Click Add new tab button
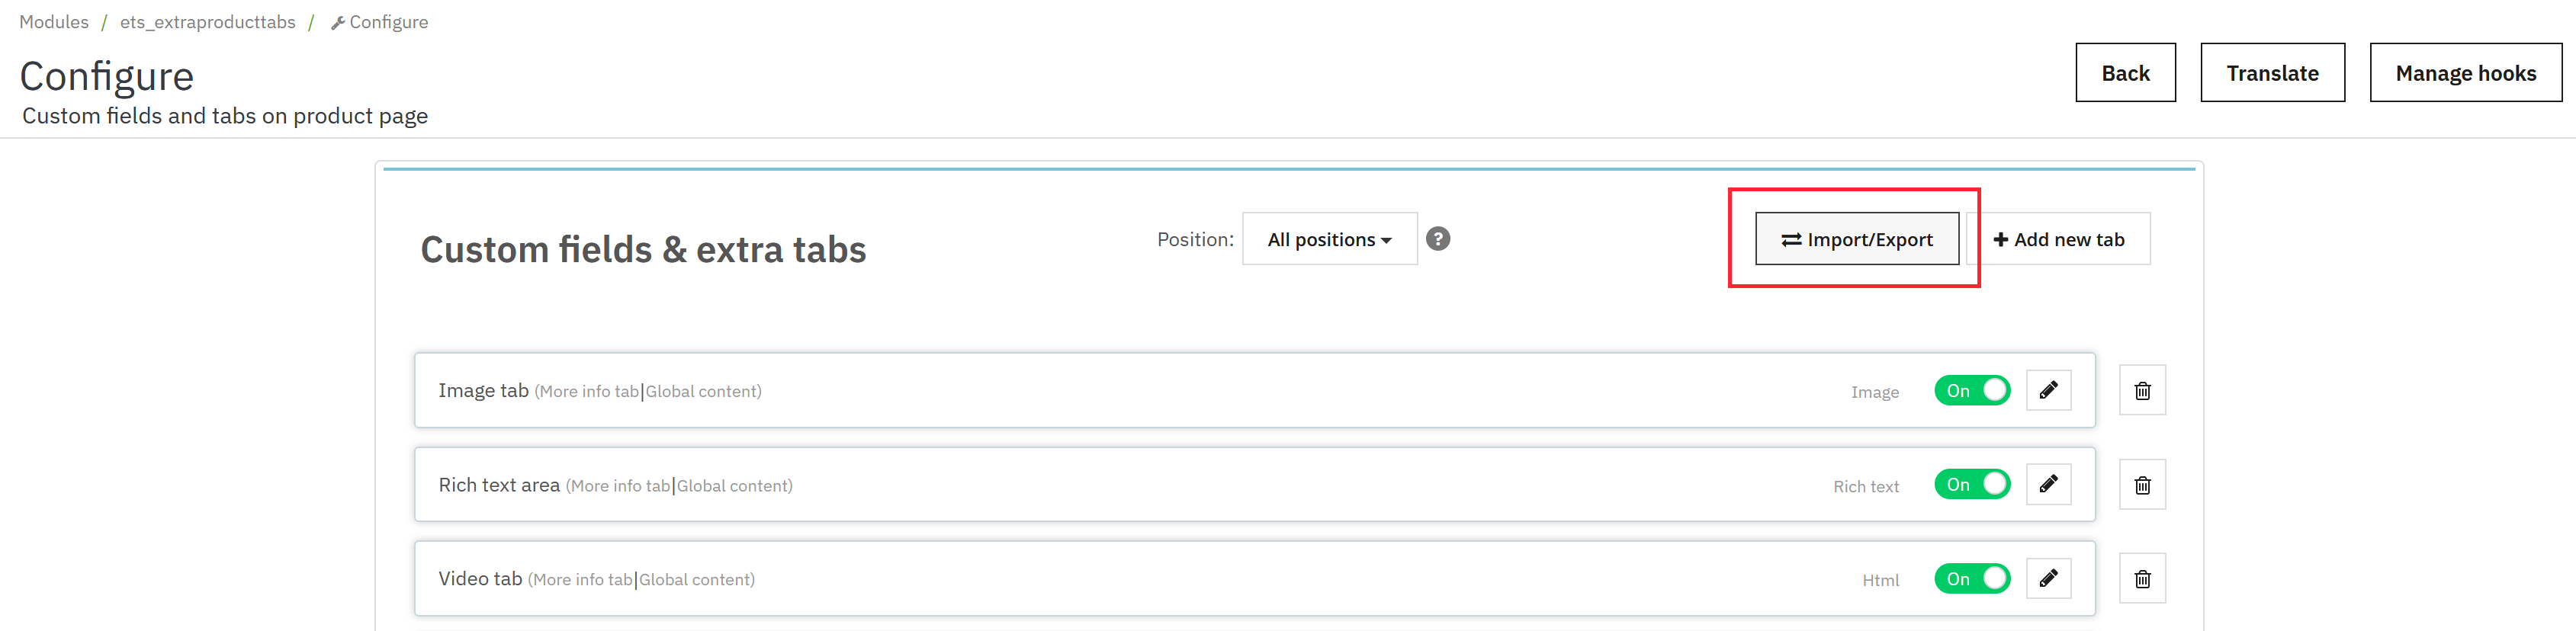Image resolution: width=2576 pixels, height=631 pixels. 2059,239
